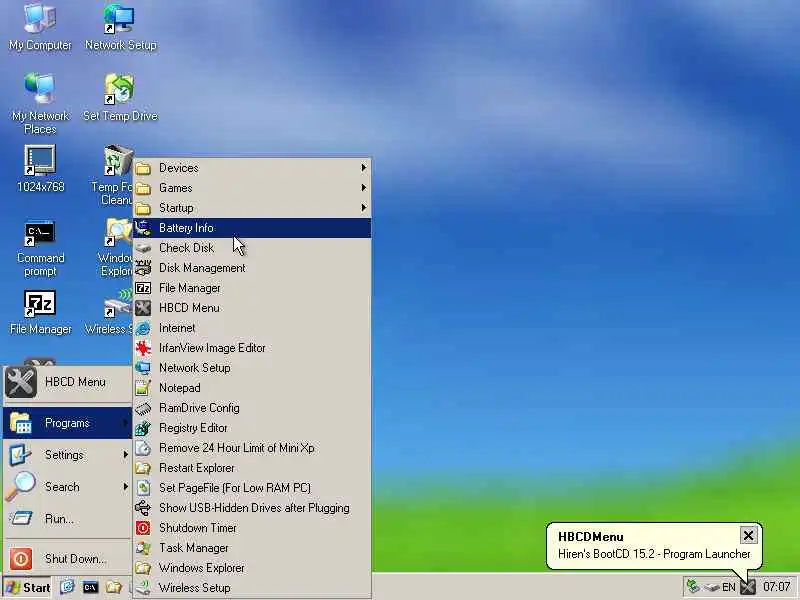Screen dimensions: 800x600
Task: Select Registry Editor text entry
Action: coord(193,428)
